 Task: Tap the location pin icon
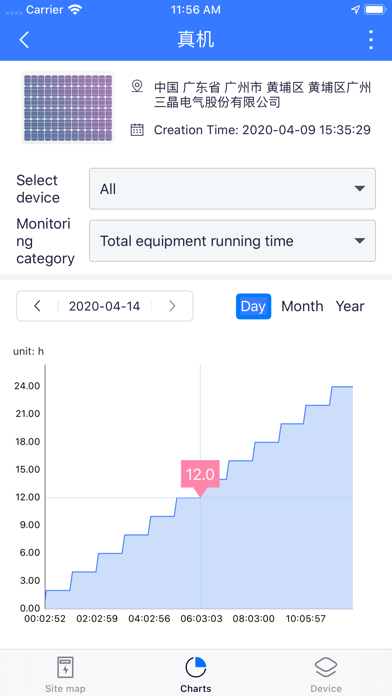click(137, 86)
